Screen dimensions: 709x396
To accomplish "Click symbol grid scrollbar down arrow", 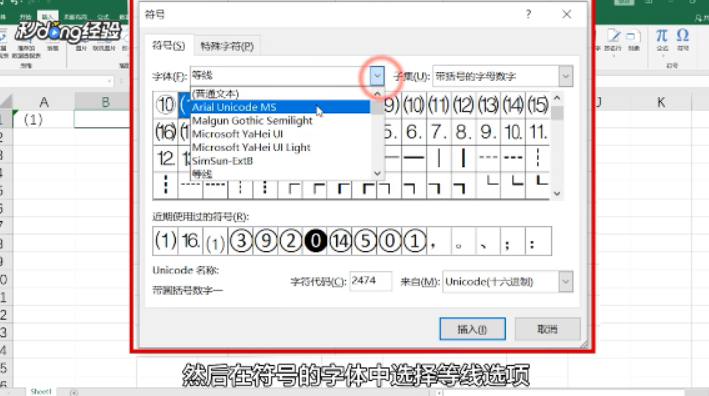I will (557, 193).
